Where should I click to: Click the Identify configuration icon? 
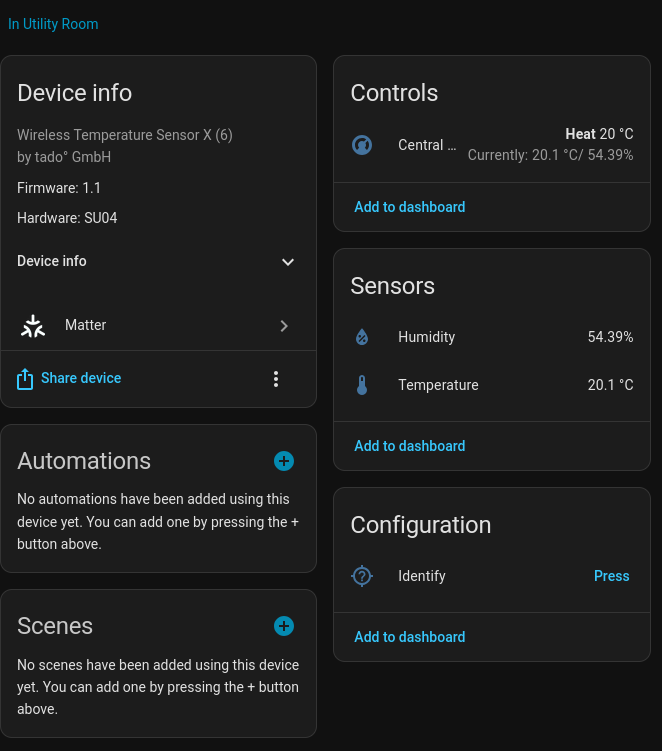coord(362,576)
